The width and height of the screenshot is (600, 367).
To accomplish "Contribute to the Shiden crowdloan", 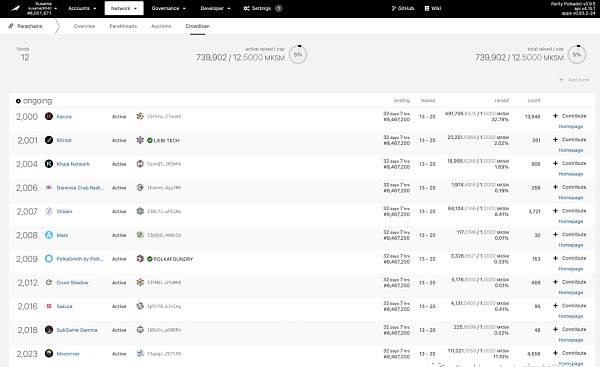I will (569, 211).
